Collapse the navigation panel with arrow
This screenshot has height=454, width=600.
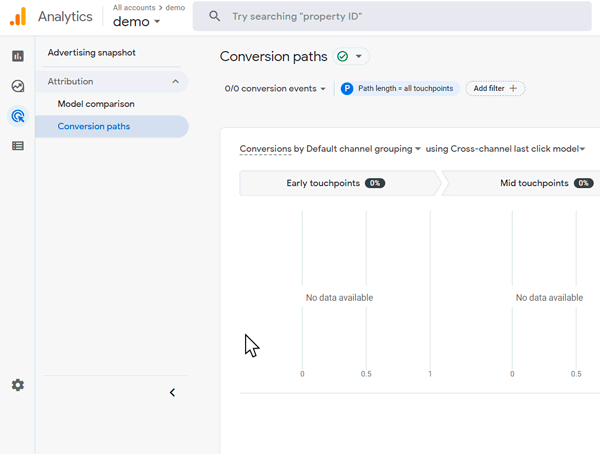pyautogui.click(x=172, y=393)
